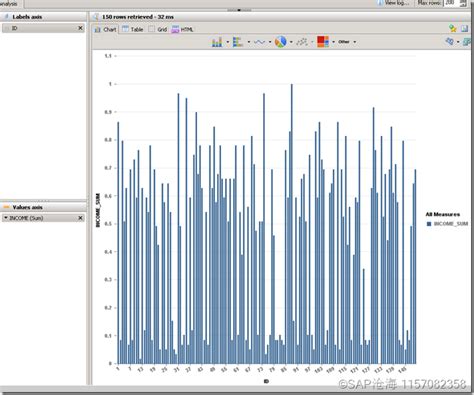Screen dimensions: 474x395
Task: Click the add-to-favorites star icon
Action: tap(452, 29)
